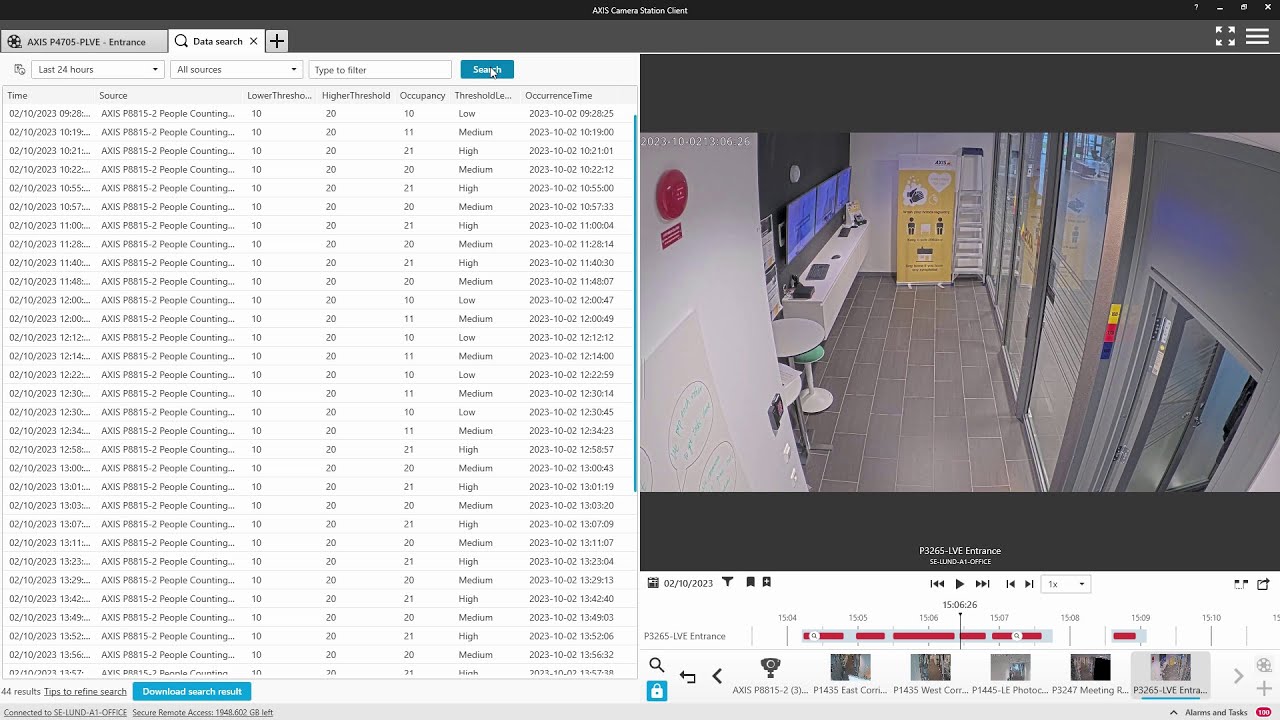Screen dimensions: 1280x720
Task: Open the 1x playback speed dropdown
Action: pyautogui.click(x=1066, y=584)
